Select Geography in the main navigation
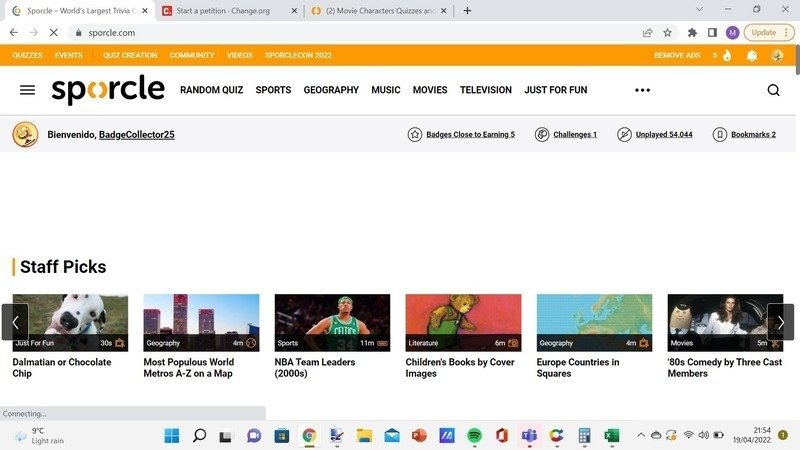The height and width of the screenshot is (450, 800). click(331, 90)
